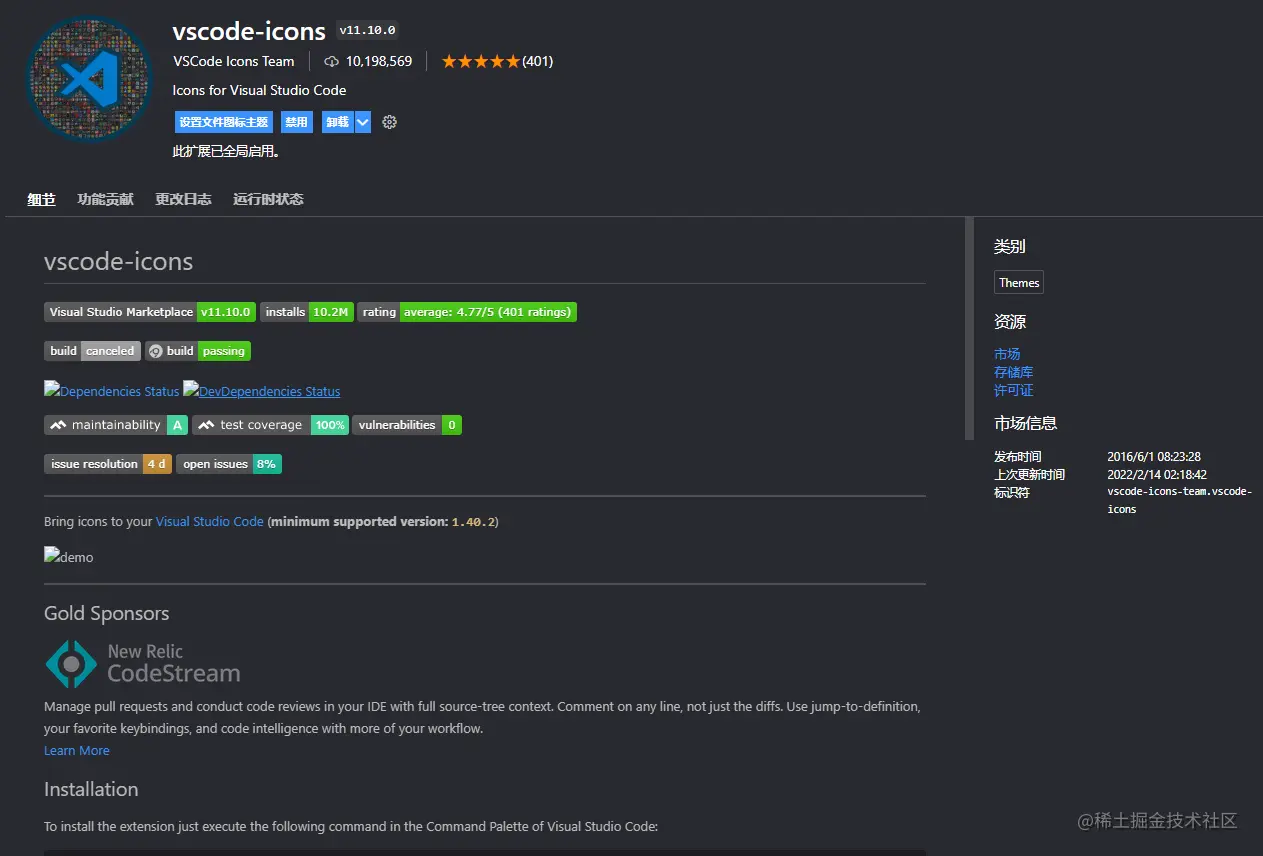The width and height of the screenshot is (1263, 856).
Task: Click the broken demo image placeholder
Action: click(x=69, y=556)
